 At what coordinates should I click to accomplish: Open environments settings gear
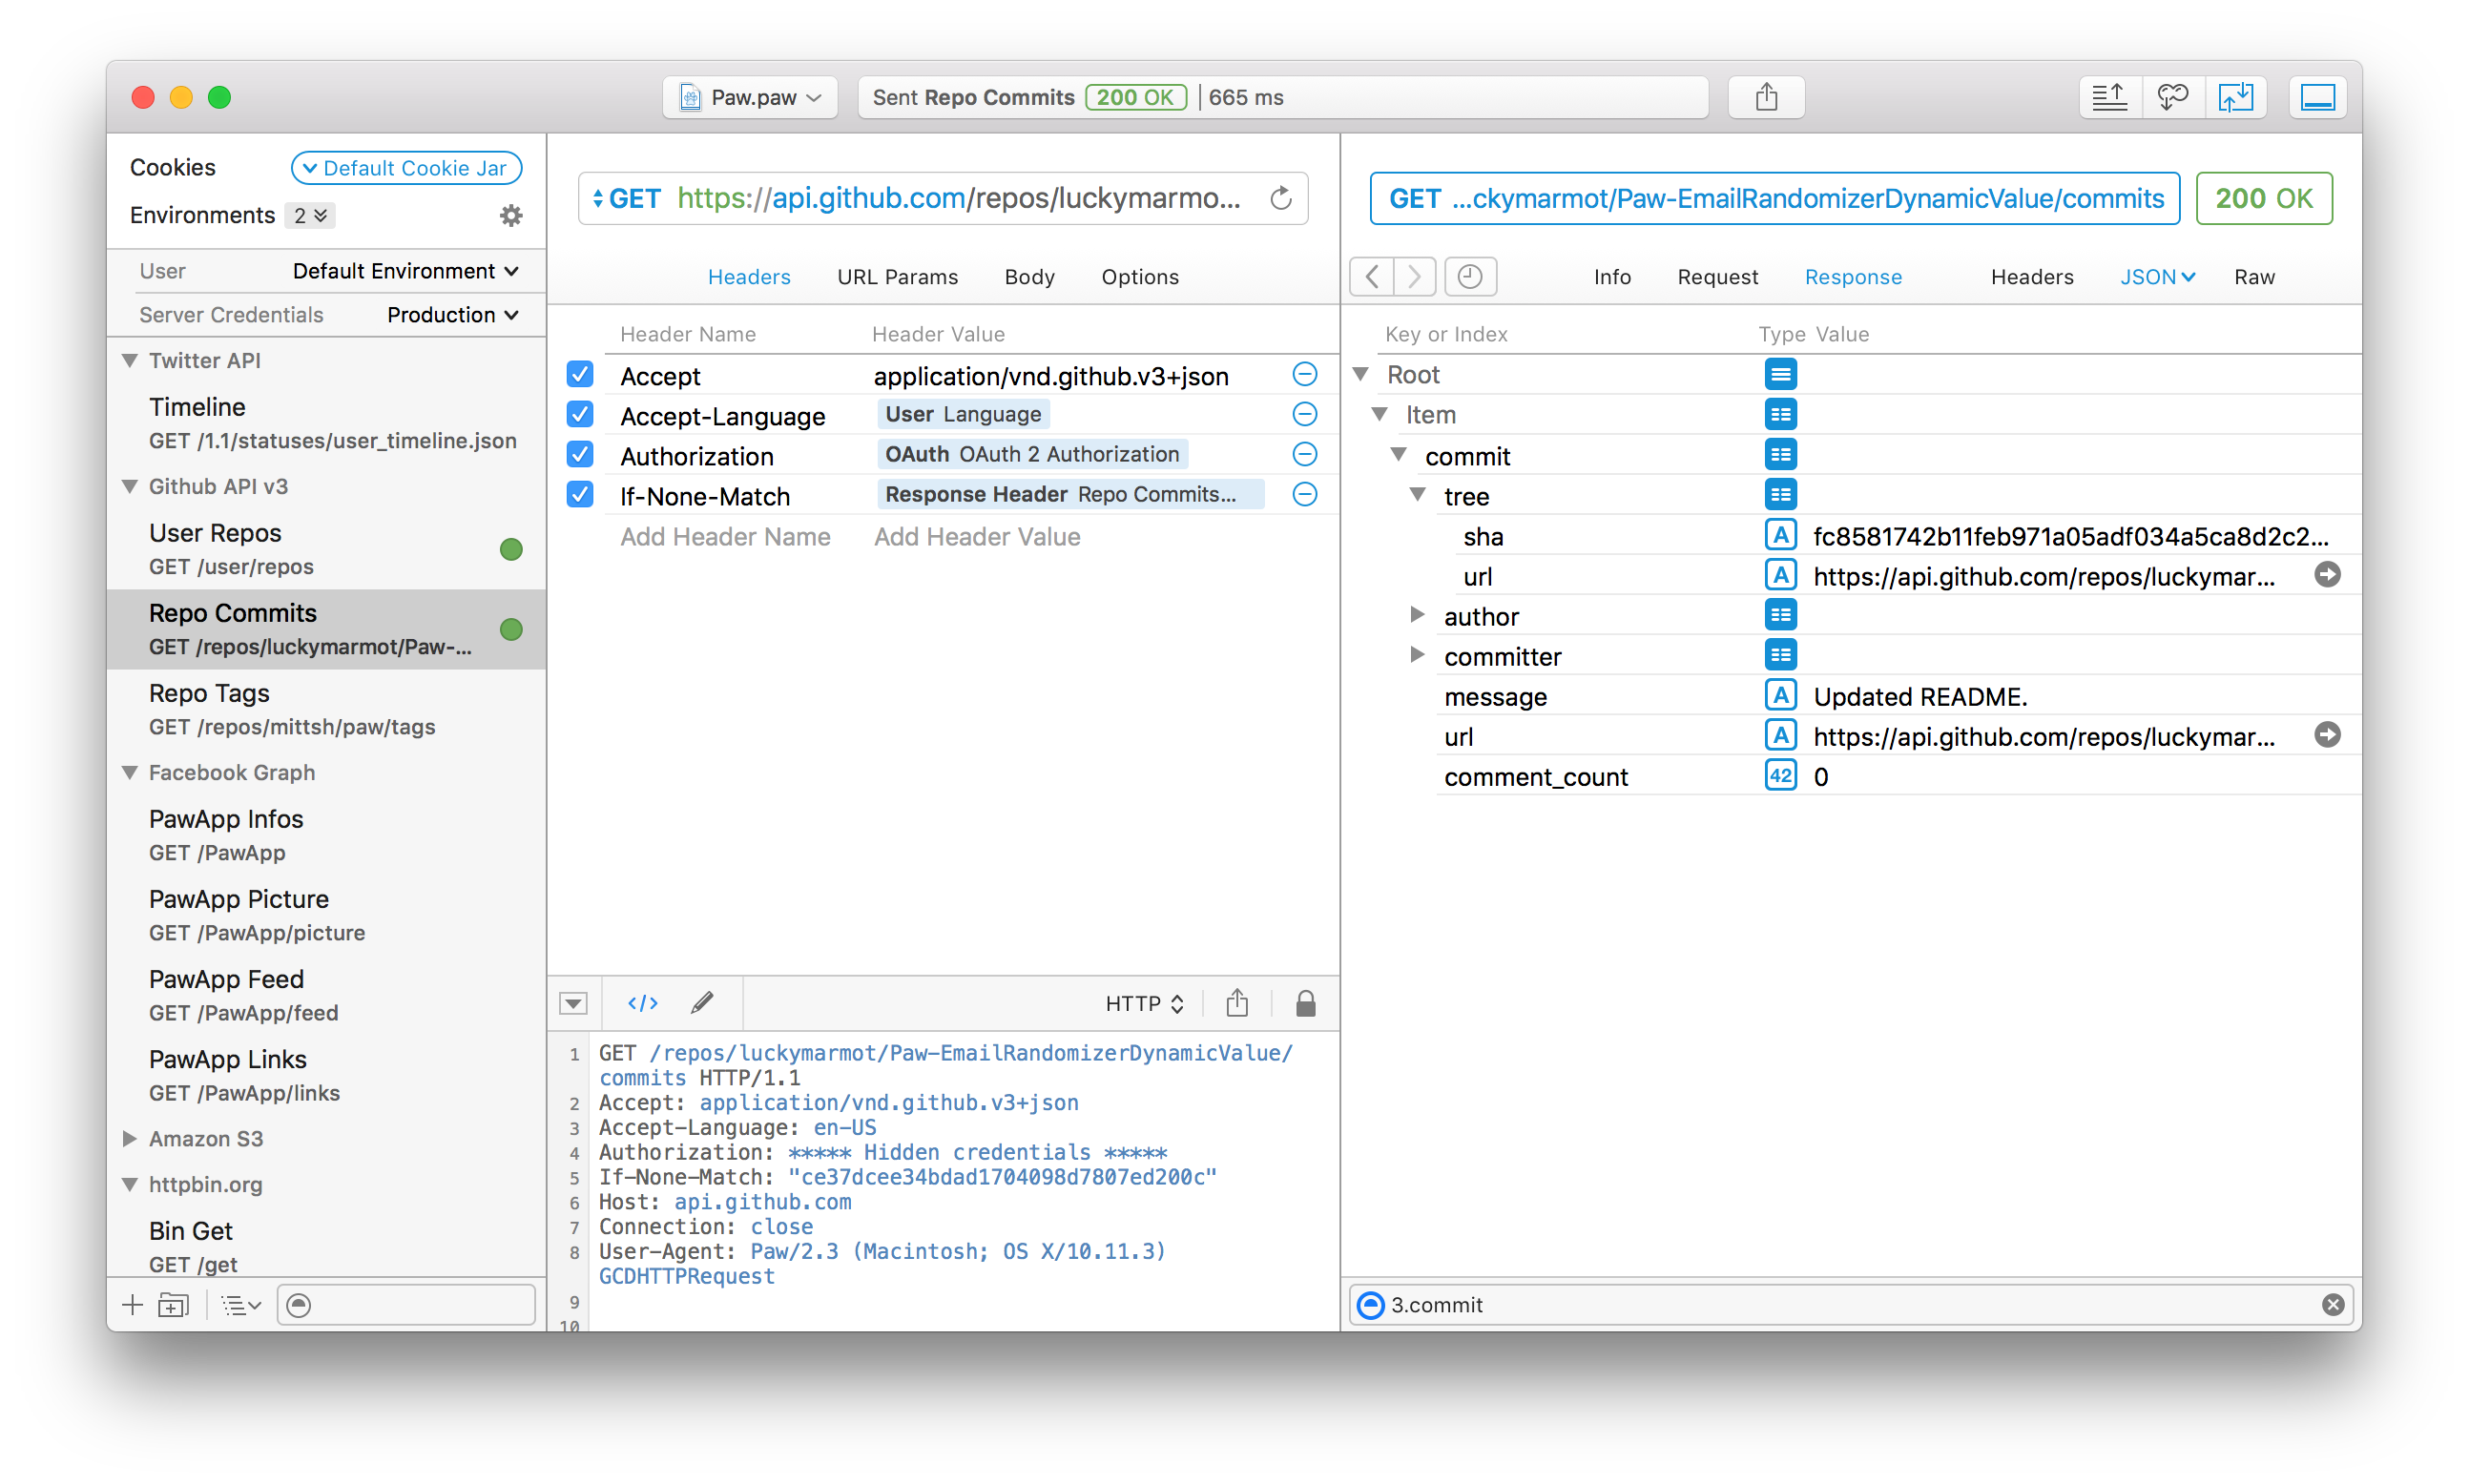(511, 215)
